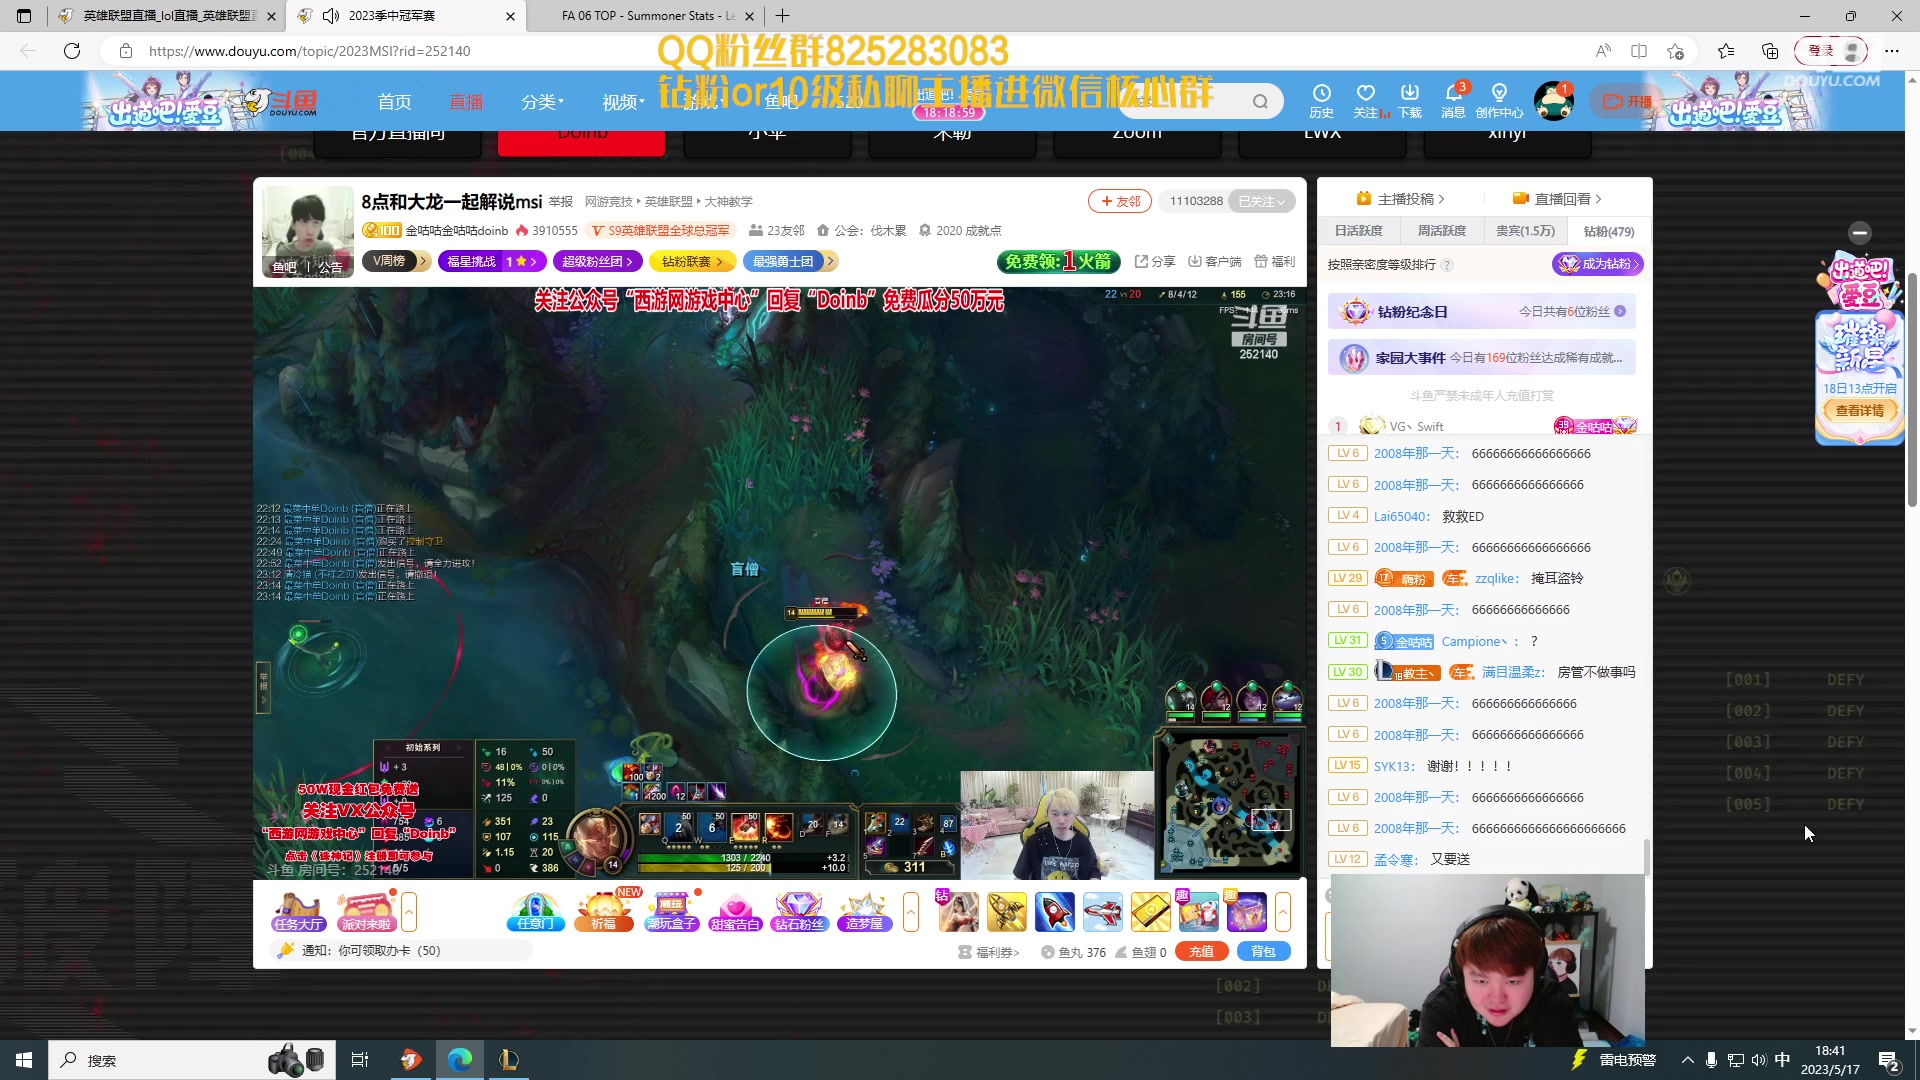
Task: Click the search magnifier in Douyu header
Action: pyautogui.click(x=1260, y=101)
